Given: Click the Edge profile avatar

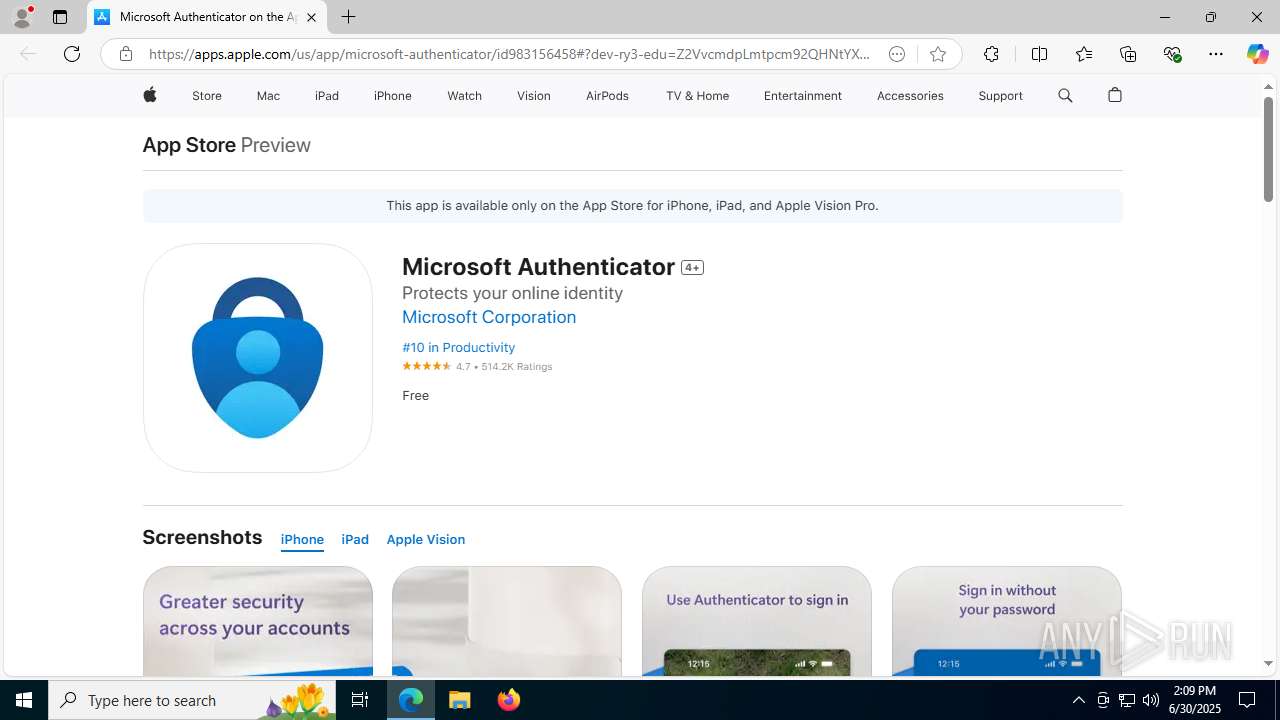Looking at the screenshot, I should pos(22,17).
